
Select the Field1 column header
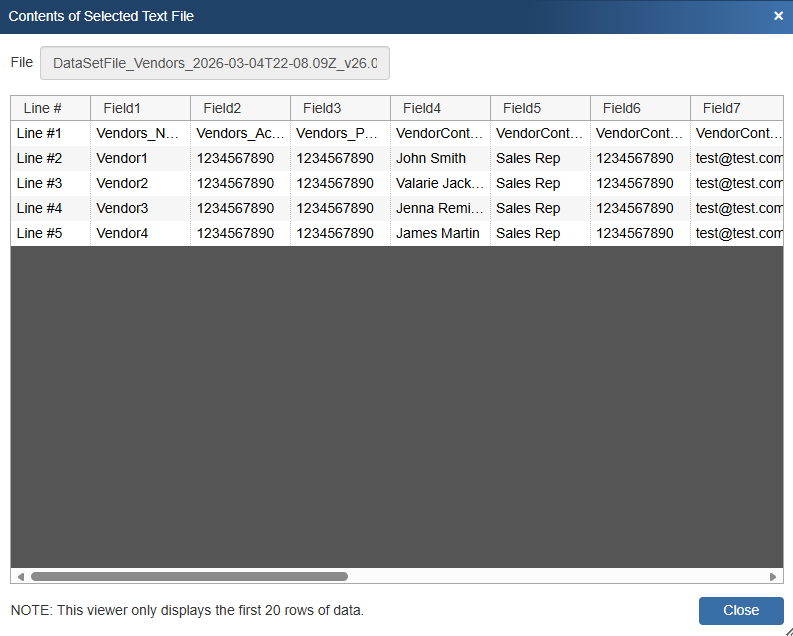coord(122,108)
